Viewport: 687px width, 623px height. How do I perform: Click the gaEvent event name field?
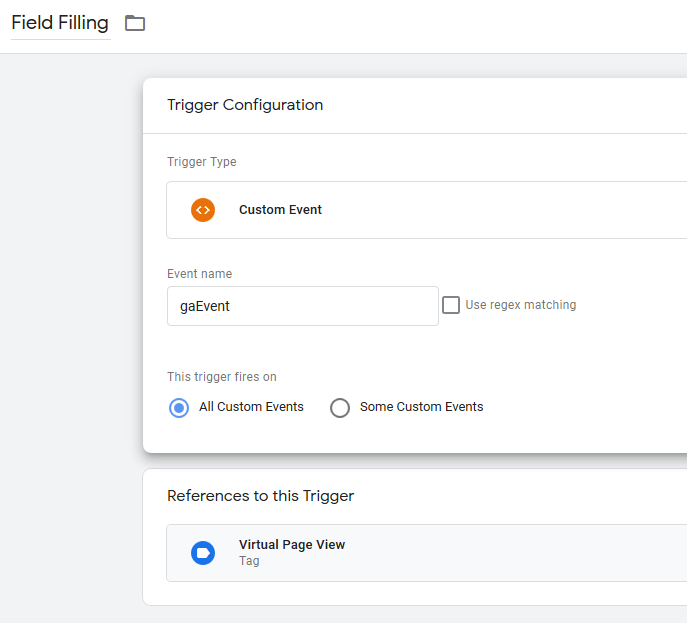tap(303, 306)
